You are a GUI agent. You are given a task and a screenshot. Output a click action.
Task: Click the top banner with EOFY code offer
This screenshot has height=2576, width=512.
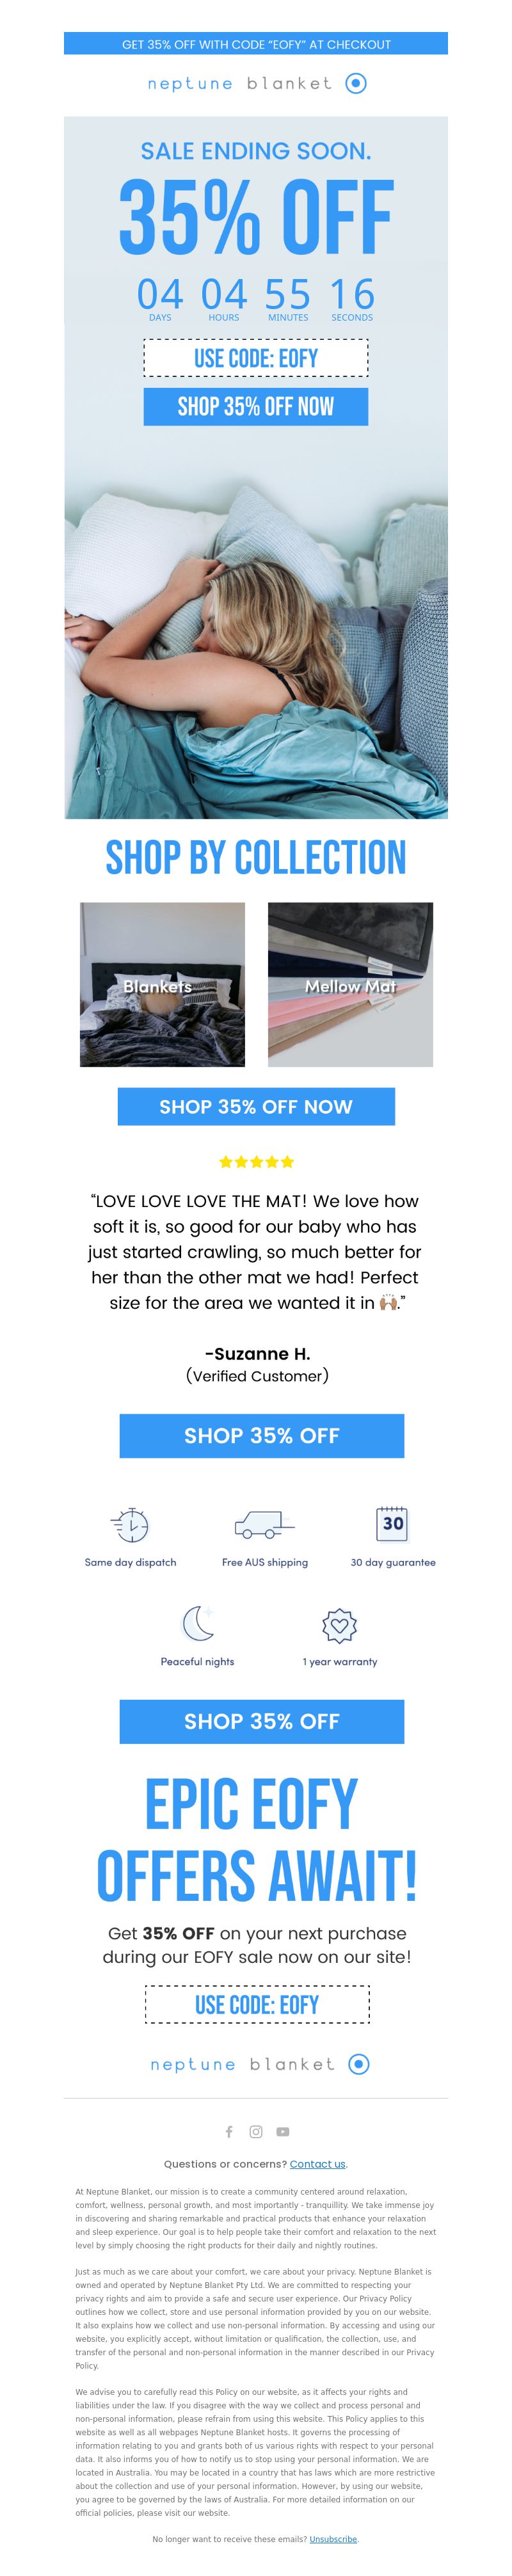pyautogui.click(x=256, y=44)
